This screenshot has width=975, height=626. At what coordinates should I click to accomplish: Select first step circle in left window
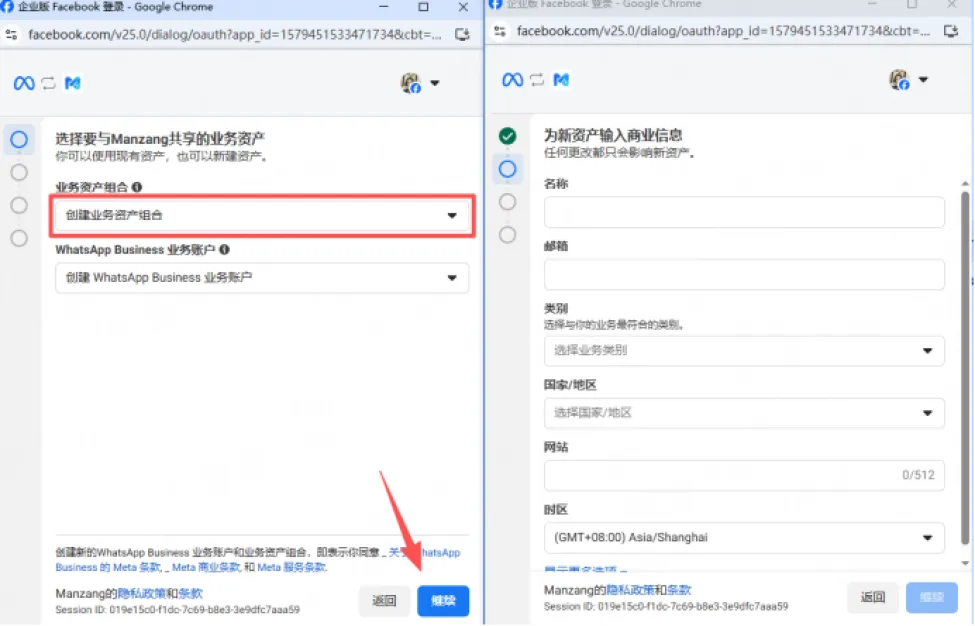pyautogui.click(x=19, y=139)
